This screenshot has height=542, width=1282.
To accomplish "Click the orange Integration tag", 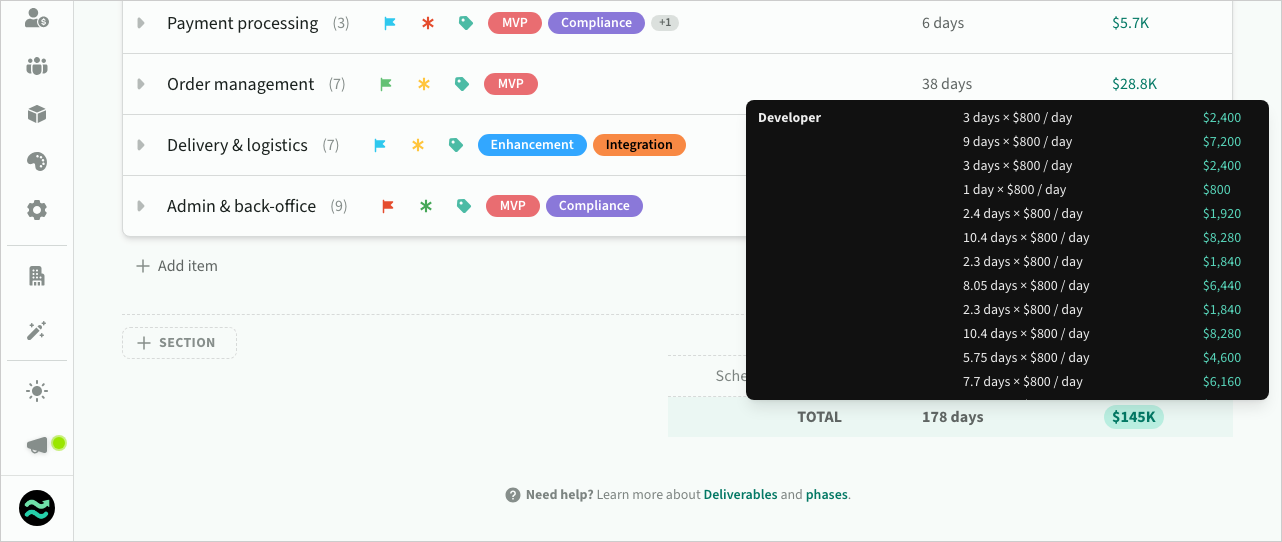I will (x=639, y=145).
